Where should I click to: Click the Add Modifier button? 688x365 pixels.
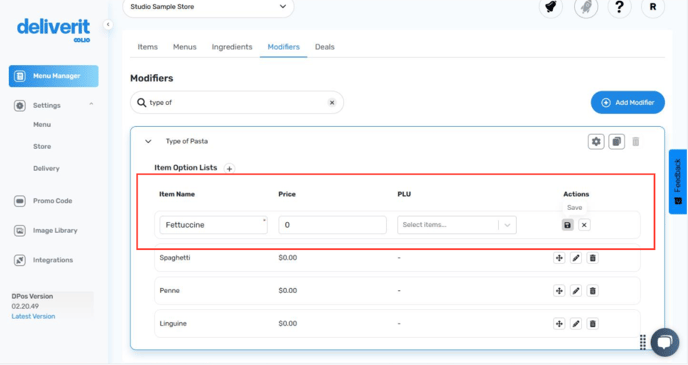coord(627,103)
